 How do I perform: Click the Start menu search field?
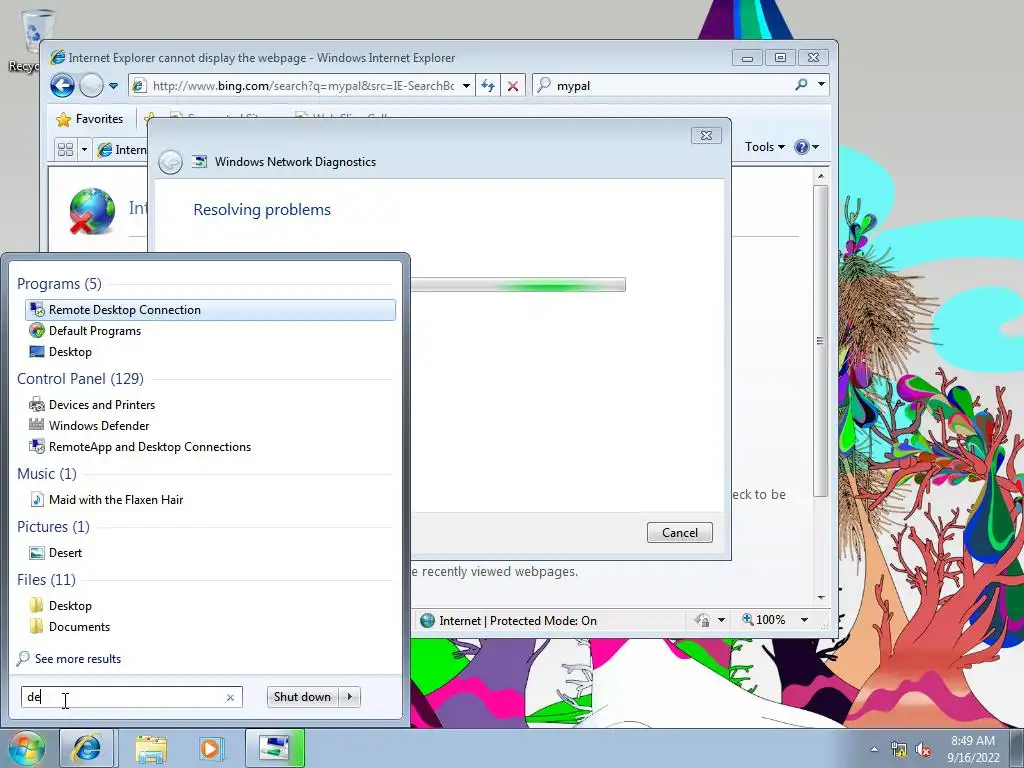[124, 697]
